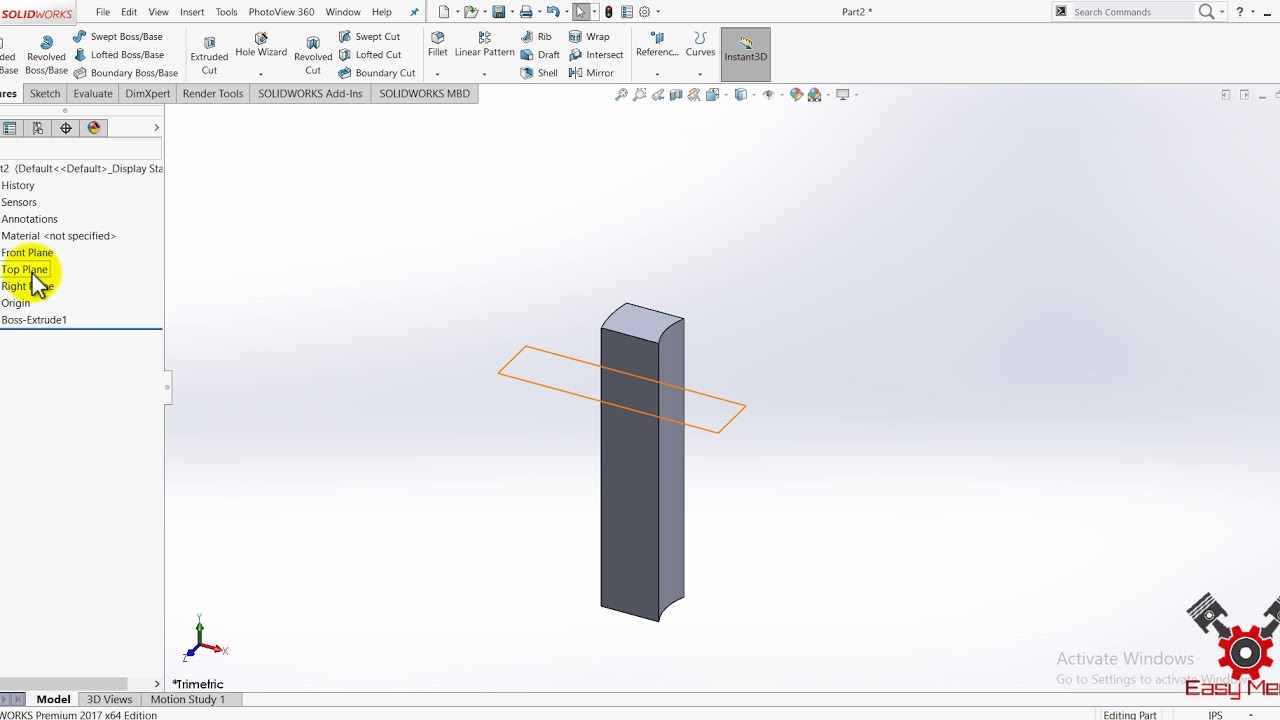
Task: Activate the Revolved Cut tool
Action: 313,55
